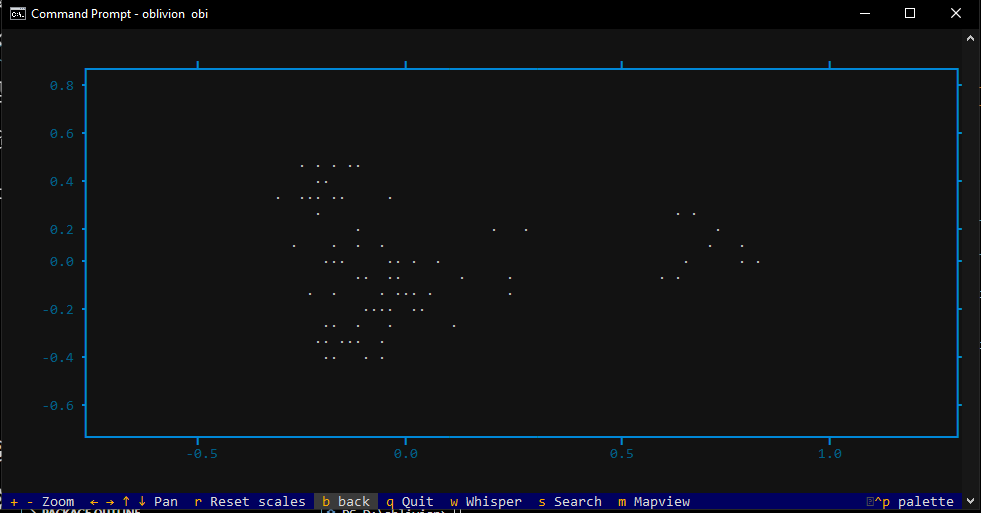981x513 pixels.
Task: Click the window title text
Action: (x=119, y=14)
